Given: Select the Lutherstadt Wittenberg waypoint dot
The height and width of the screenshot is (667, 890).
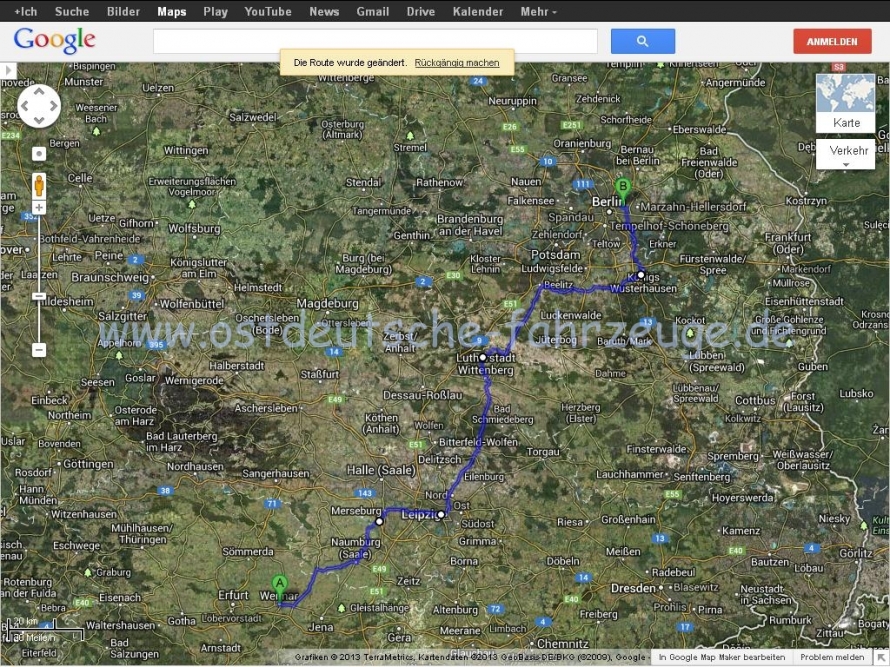Looking at the screenshot, I should (482, 358).
